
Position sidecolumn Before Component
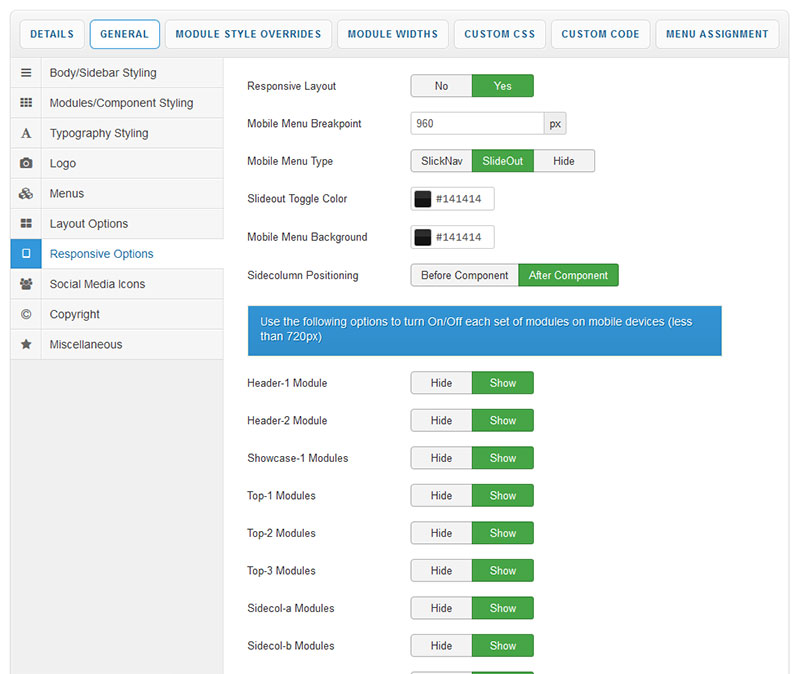click(464, 275)
